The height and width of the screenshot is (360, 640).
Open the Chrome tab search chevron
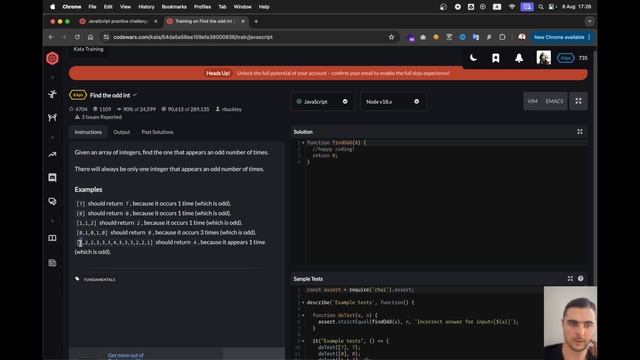pos(589,21)
